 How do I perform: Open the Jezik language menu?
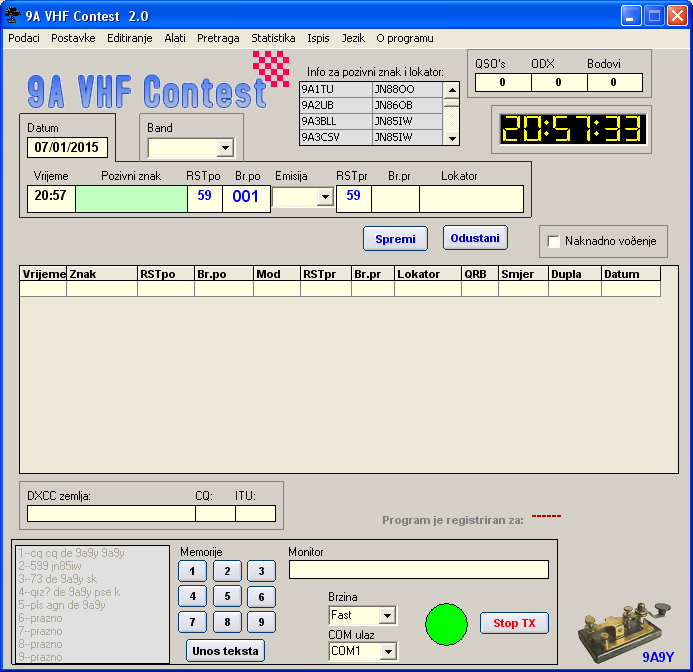click(353, 38)
